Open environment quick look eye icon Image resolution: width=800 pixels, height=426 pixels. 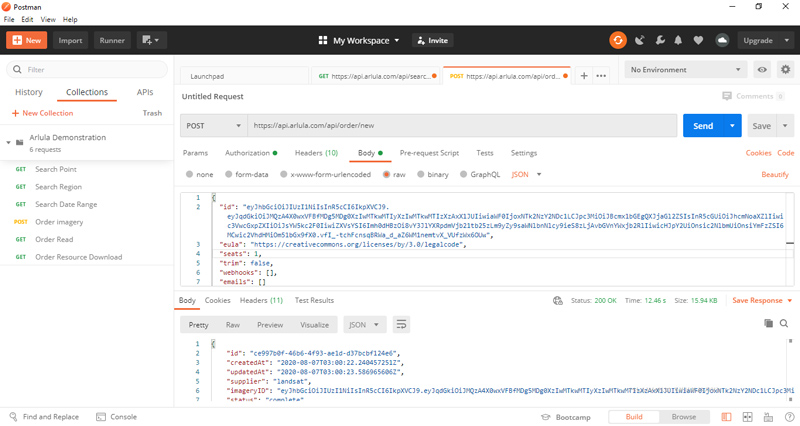(762, 69)
